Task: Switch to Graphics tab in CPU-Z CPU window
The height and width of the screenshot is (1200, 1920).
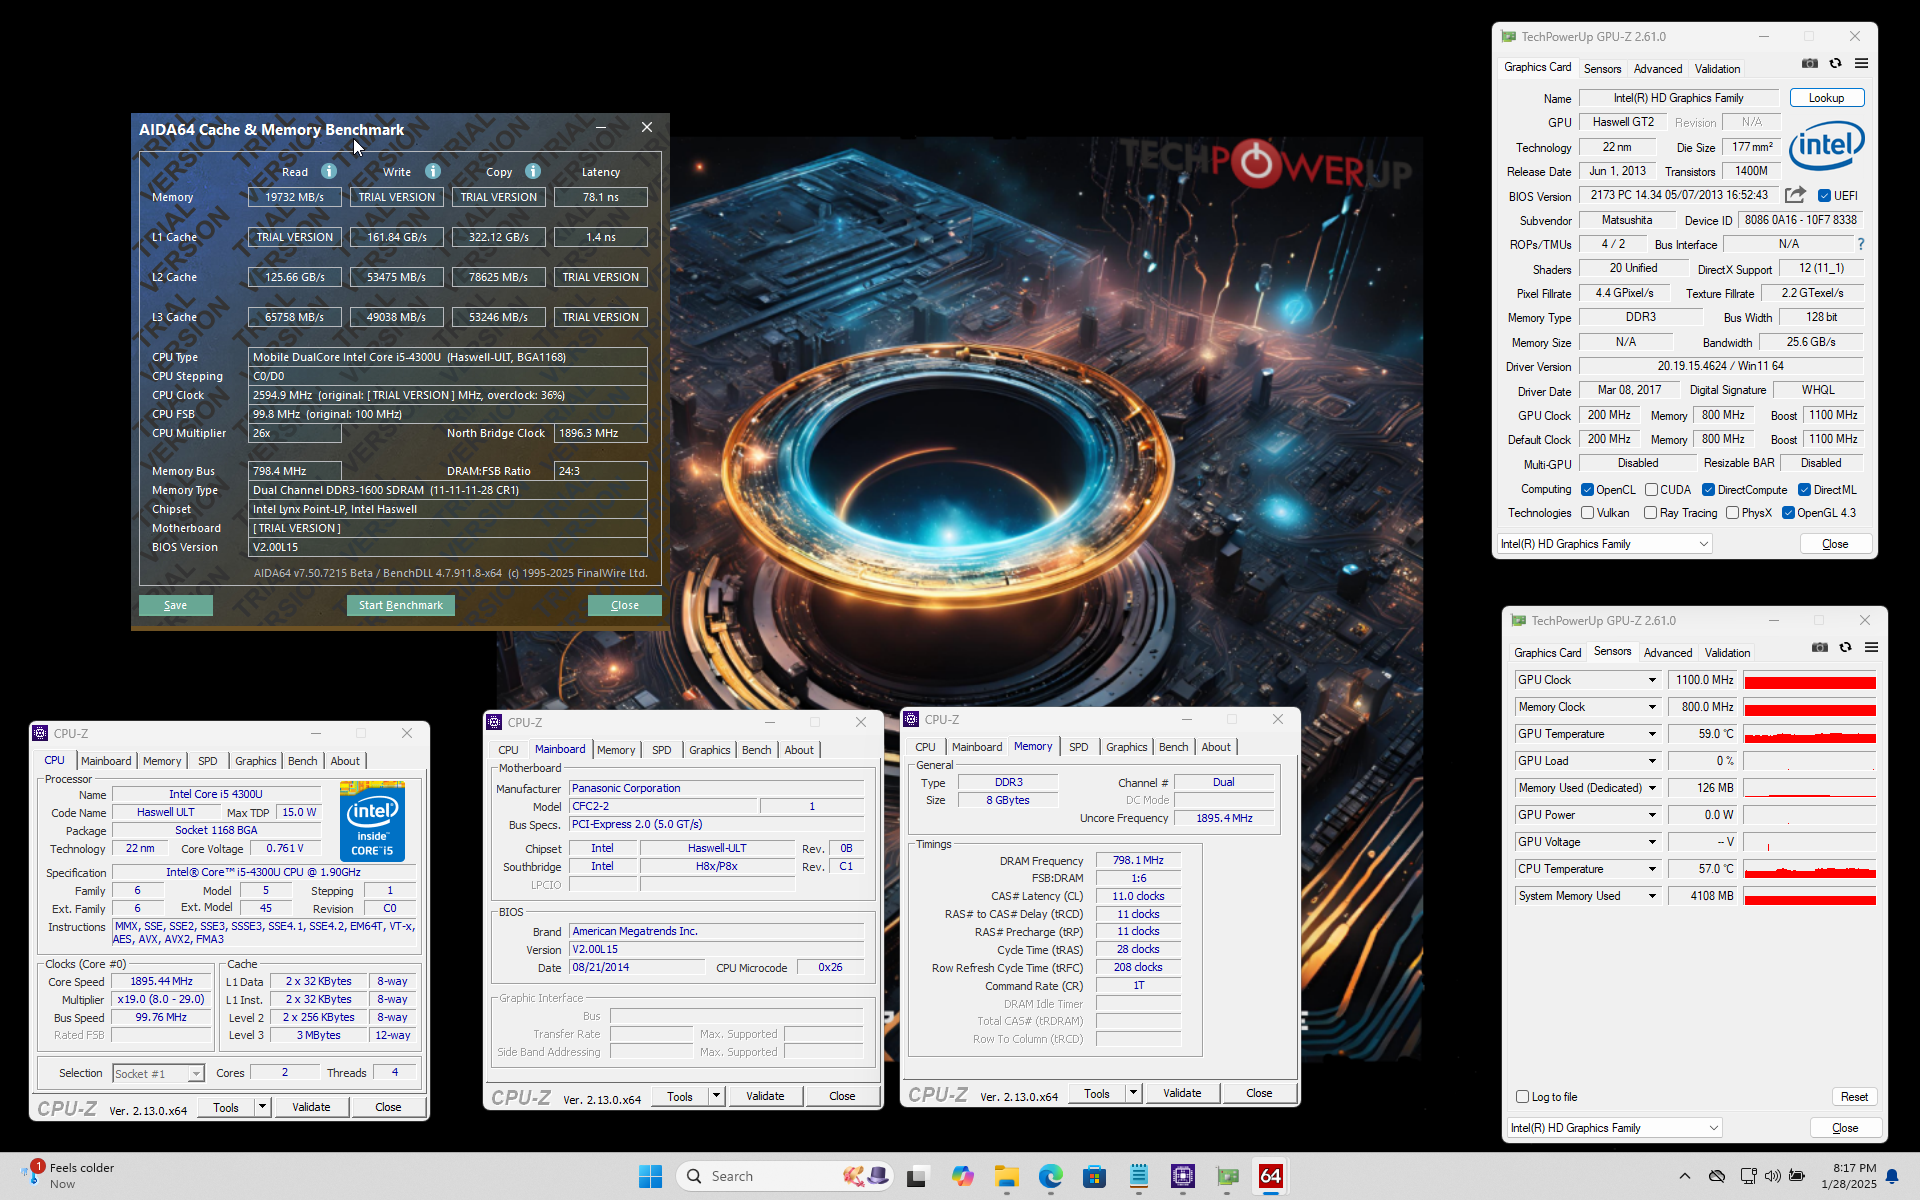Action: [x=255, y=761]
